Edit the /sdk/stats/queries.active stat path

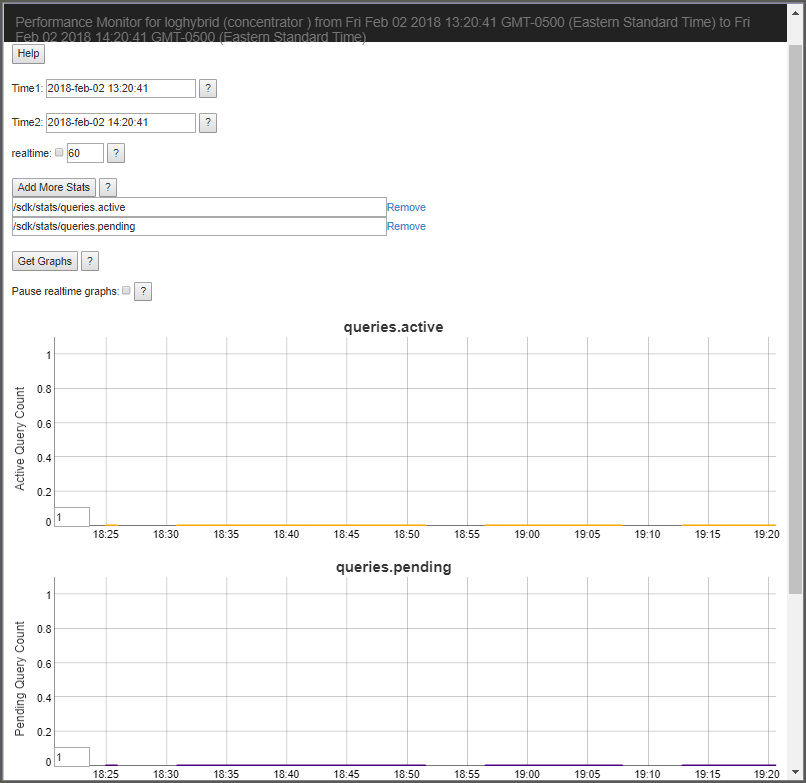pos(197,207)
